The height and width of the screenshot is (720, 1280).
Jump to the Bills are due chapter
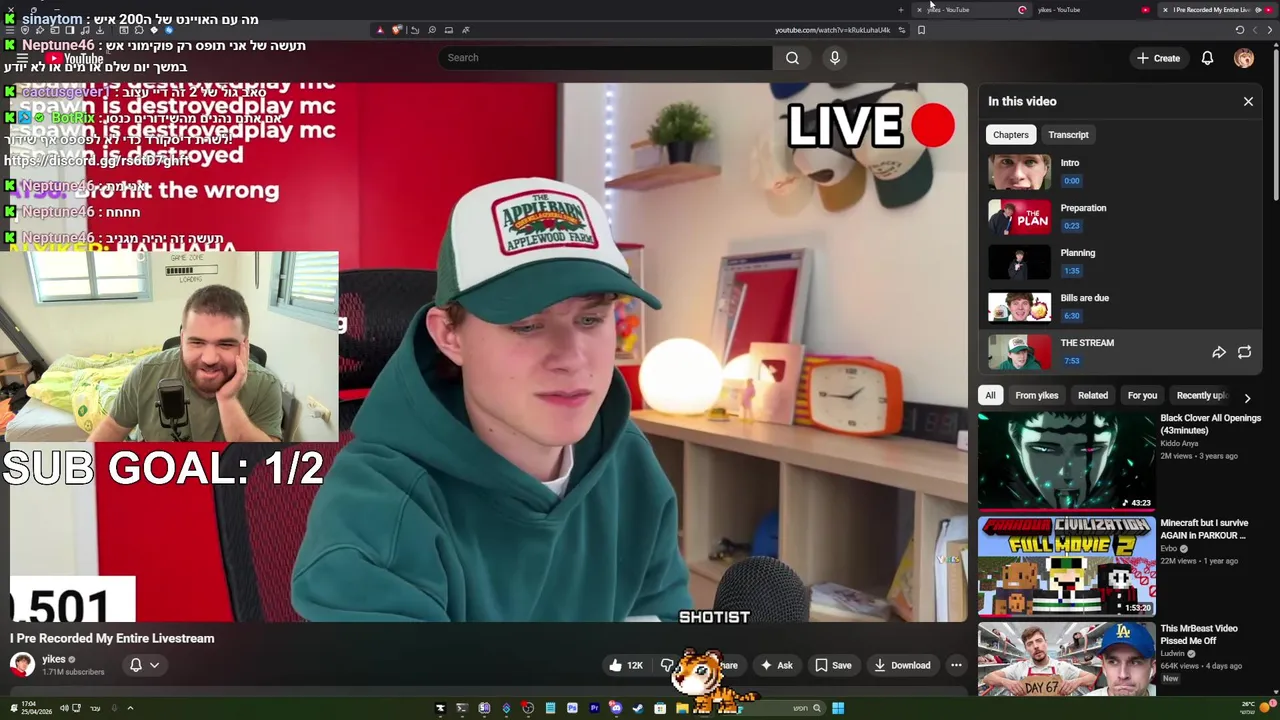(1120, 307)
